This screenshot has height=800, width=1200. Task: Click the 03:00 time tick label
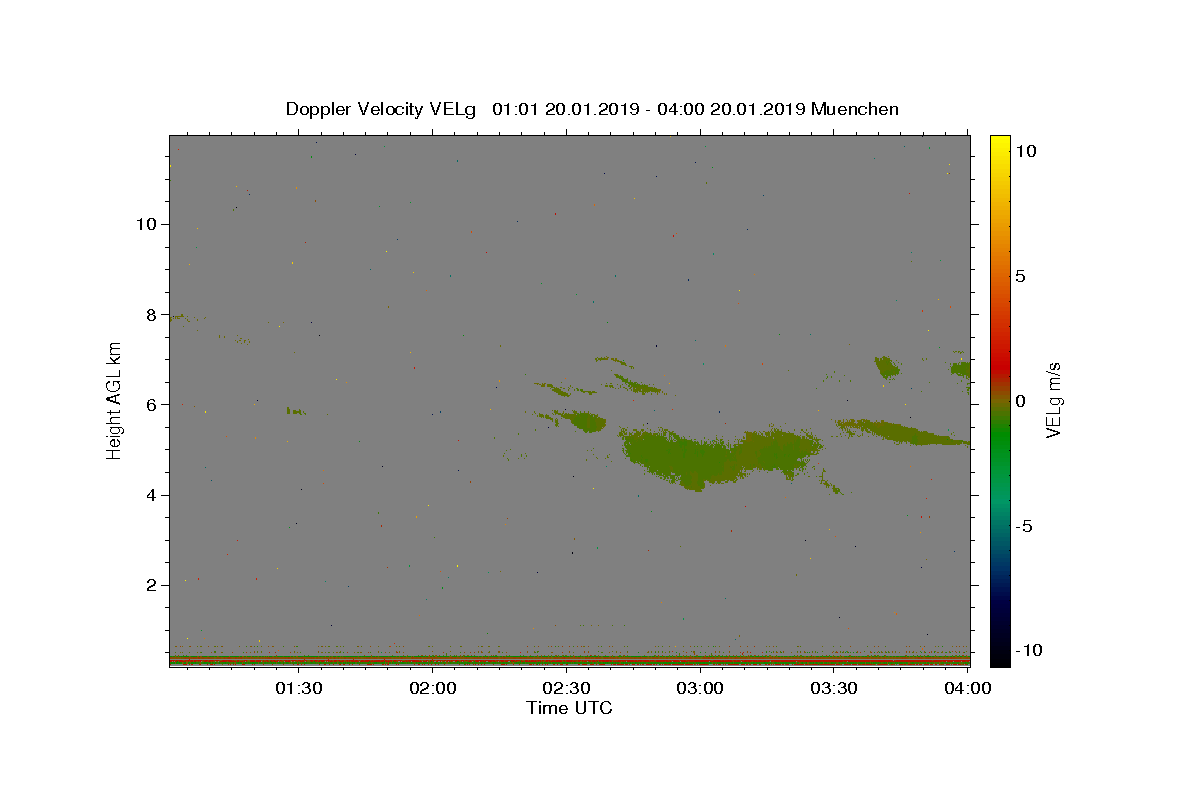pos(700,688)
